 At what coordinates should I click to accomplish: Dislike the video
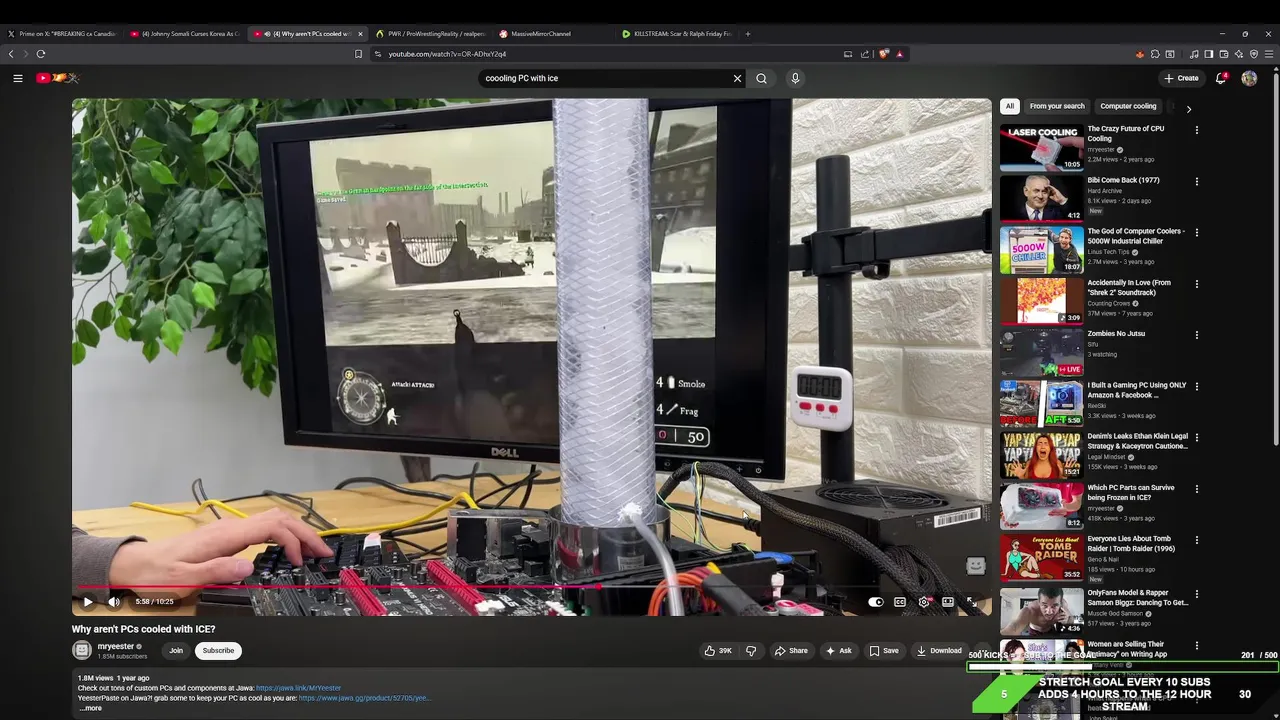pyautogui.click(x=751, y=651)
